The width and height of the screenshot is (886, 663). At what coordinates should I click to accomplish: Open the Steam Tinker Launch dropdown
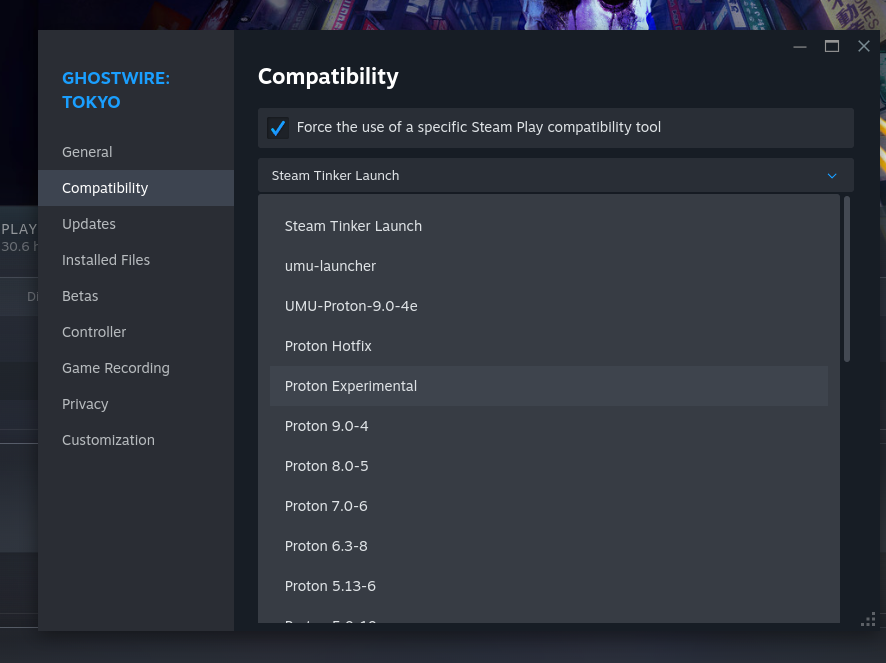coord(555,175)
